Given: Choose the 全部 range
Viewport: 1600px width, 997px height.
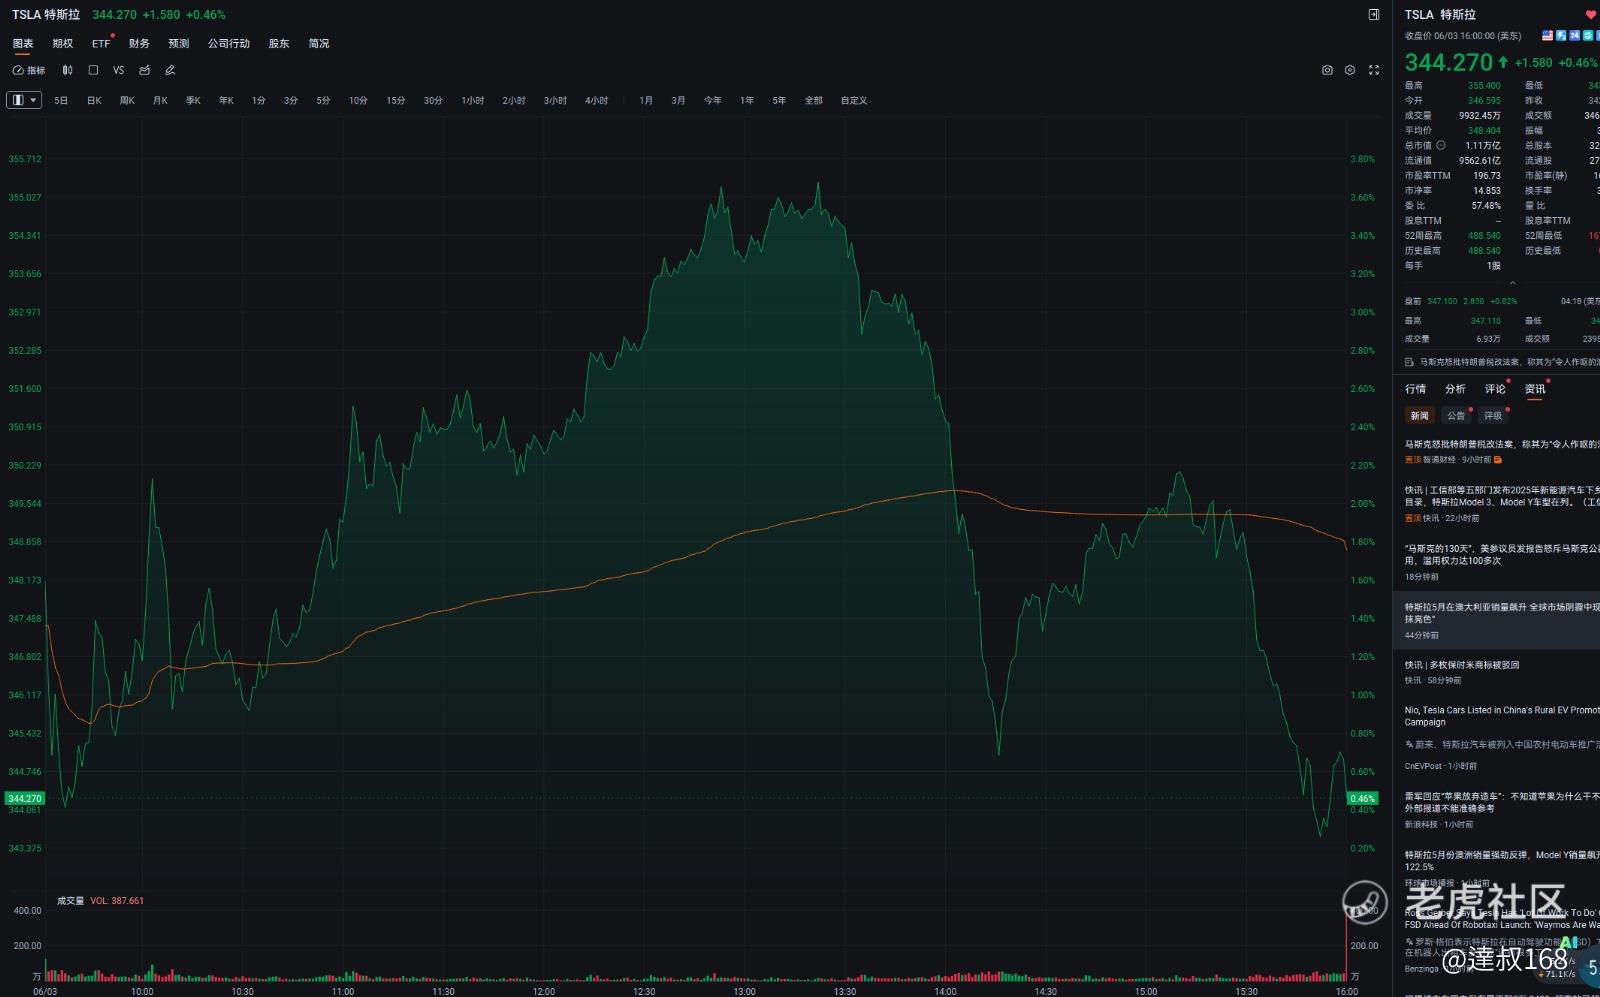Looking at the screenshot, I should point(814,100).
